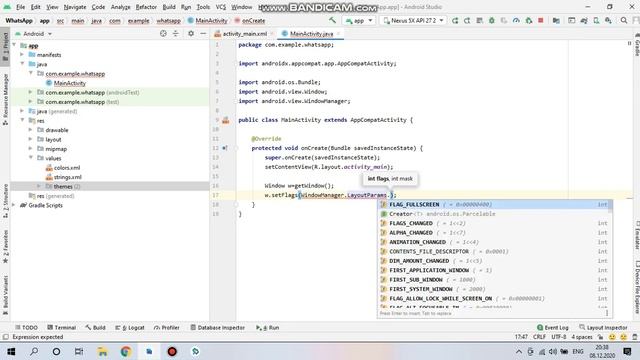
Task: Expand the manifests folder
Action: (22, 55)
